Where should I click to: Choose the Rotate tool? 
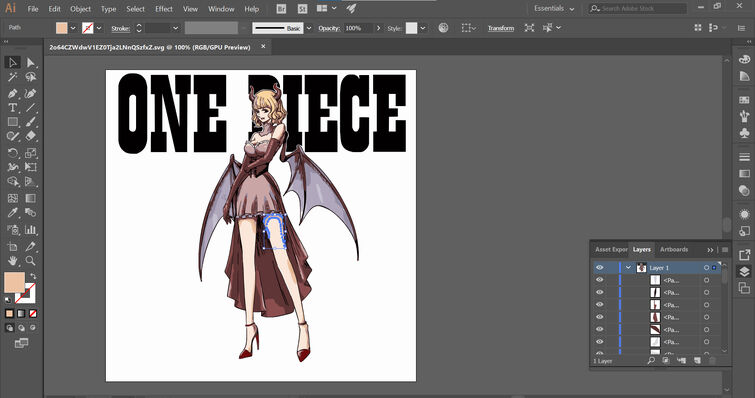(x=13, y=154)
